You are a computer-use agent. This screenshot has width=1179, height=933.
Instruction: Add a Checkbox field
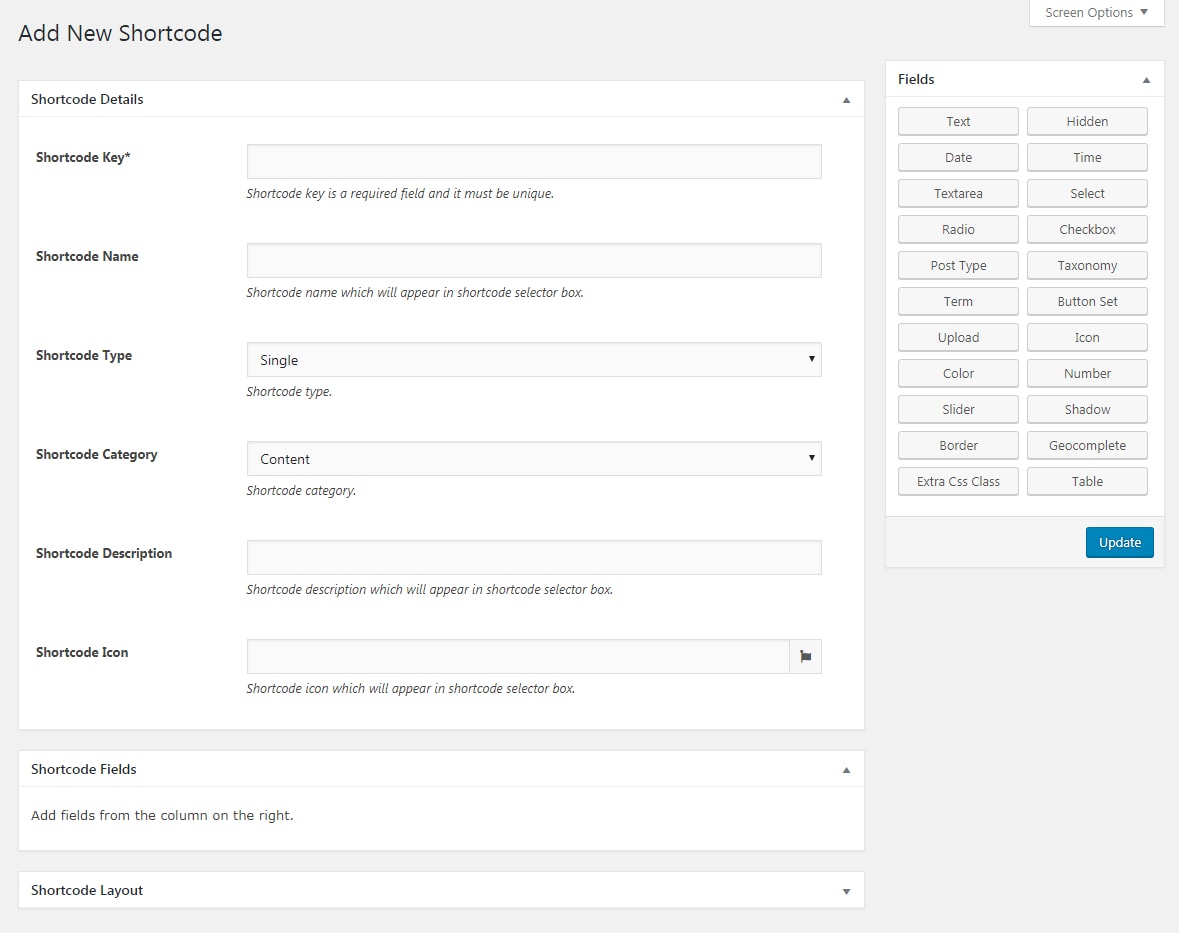[x=1087, y=230]
